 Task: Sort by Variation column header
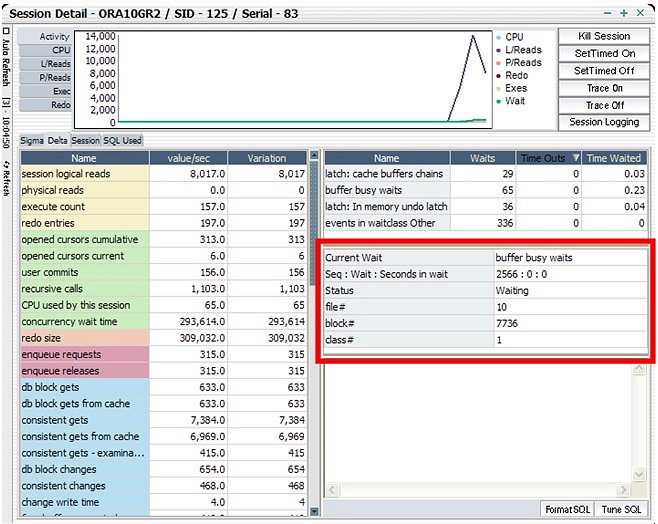coord(267,158)
